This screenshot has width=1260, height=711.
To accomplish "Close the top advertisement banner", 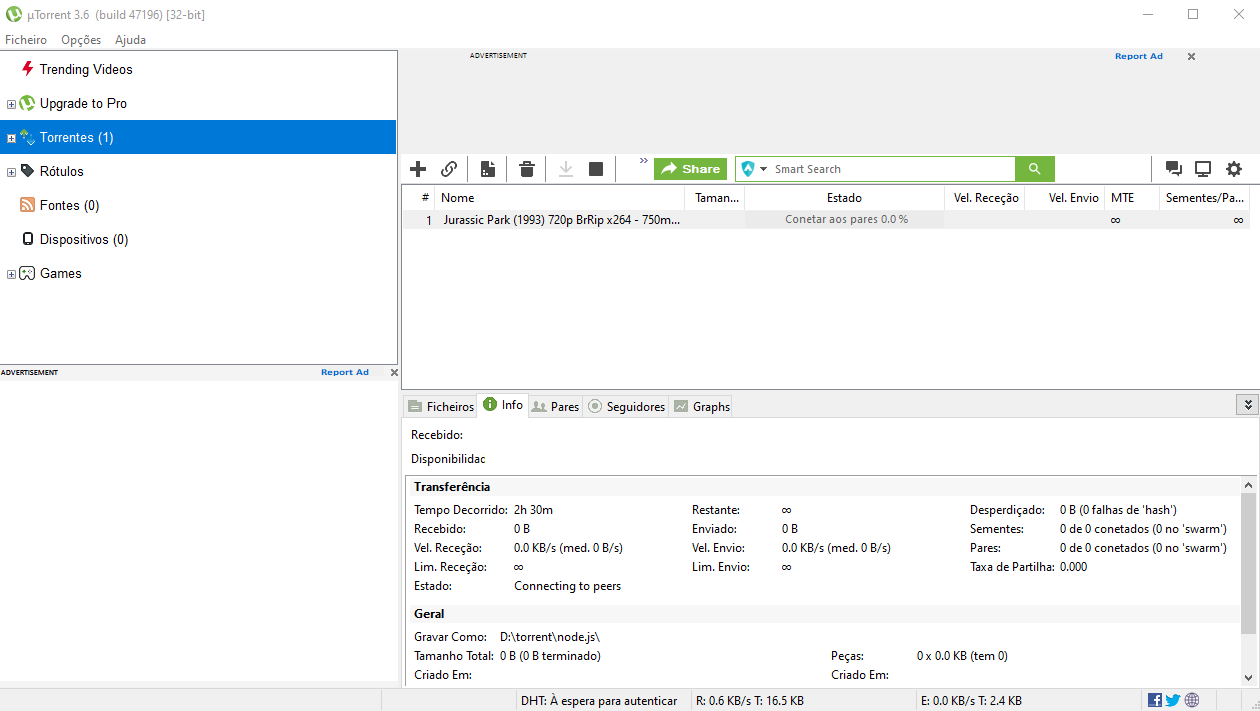I will coord(1191,57).
